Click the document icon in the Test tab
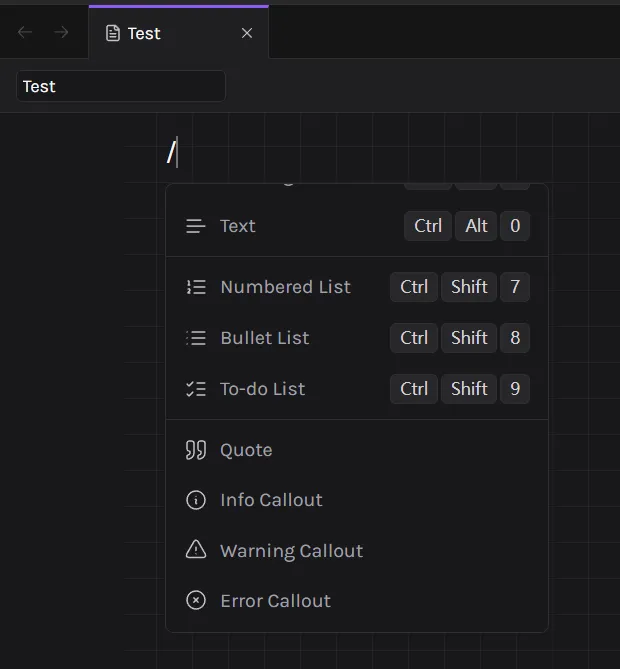This screenshot has height=669, width=620. click(113, 33)
